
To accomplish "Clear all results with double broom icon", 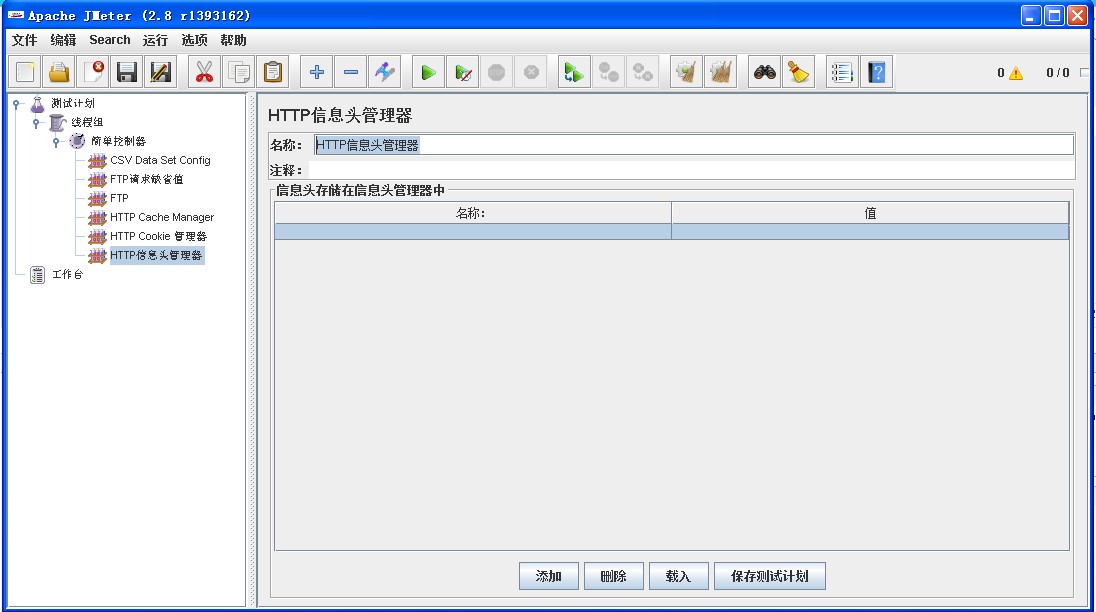I will (x=721, y=72).
